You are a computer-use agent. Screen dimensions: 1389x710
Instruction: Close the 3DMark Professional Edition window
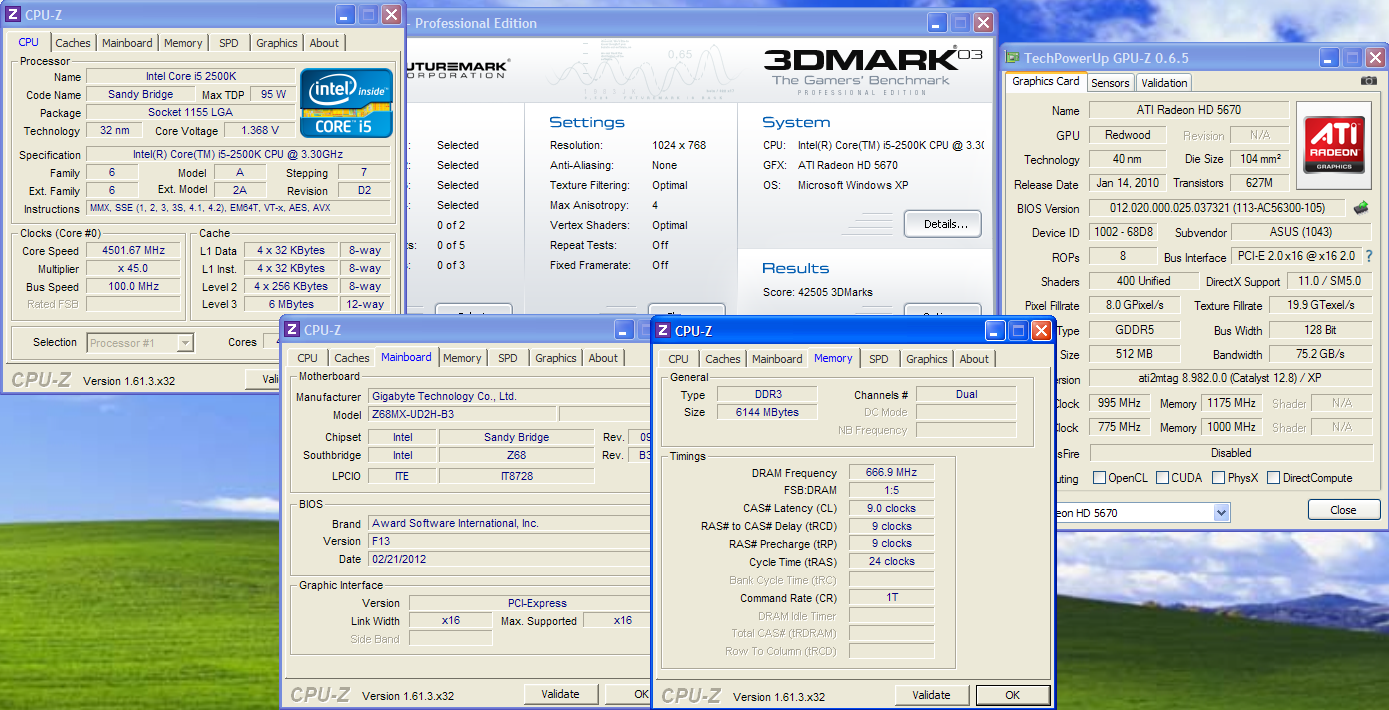[x=983, y=22]
